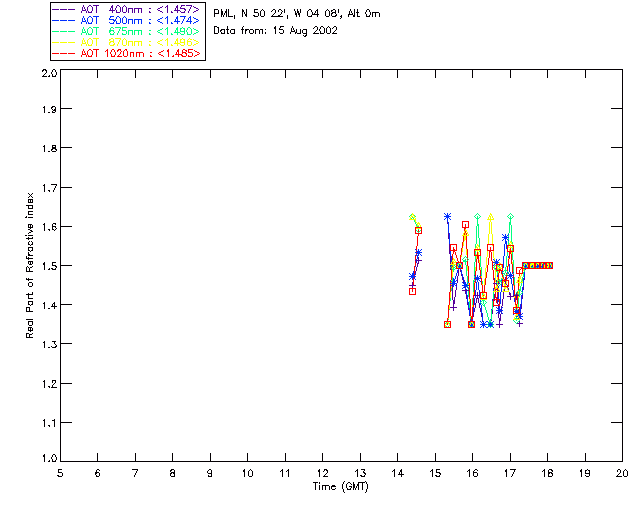Click the 'Data from: 15 Aug 2002' text
640x512 pixels.
tap(276, 31)
